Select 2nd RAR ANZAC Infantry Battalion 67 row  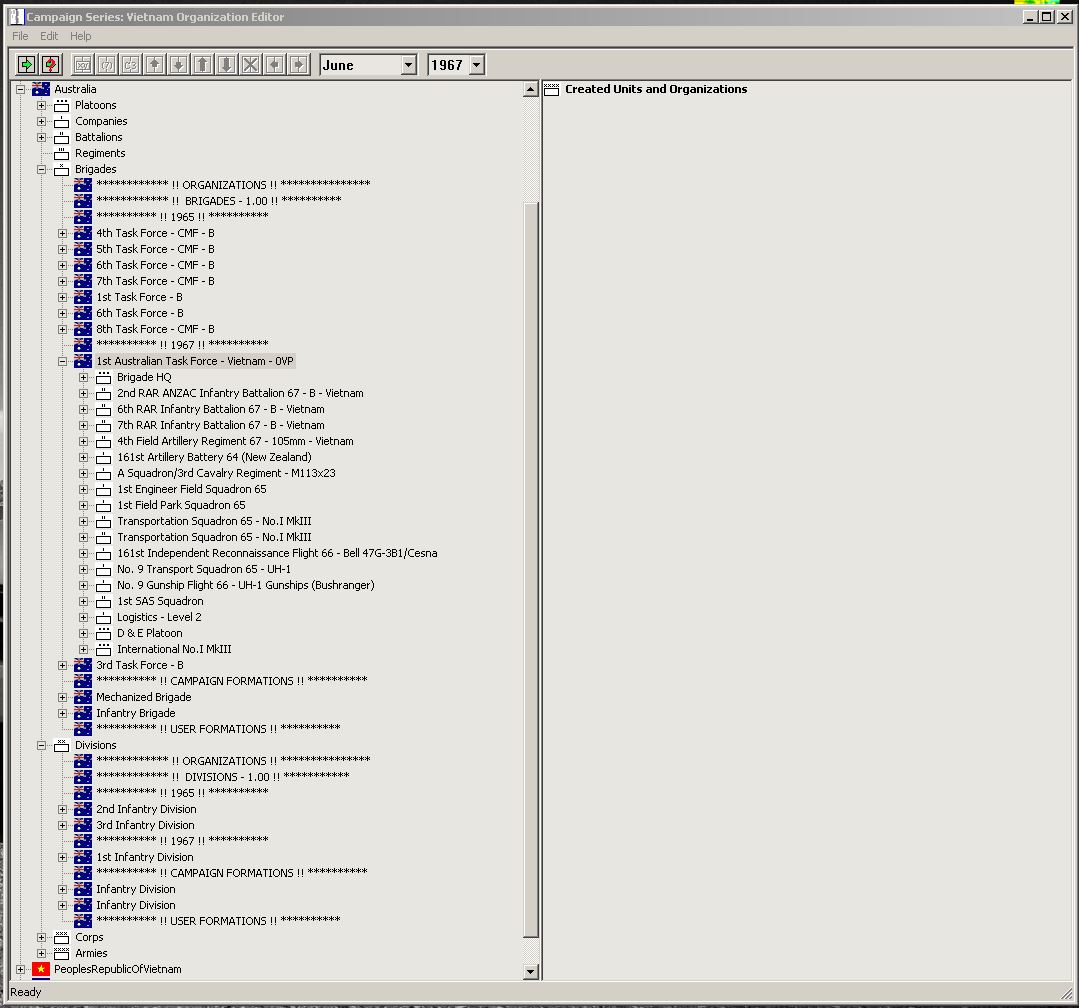240,393
